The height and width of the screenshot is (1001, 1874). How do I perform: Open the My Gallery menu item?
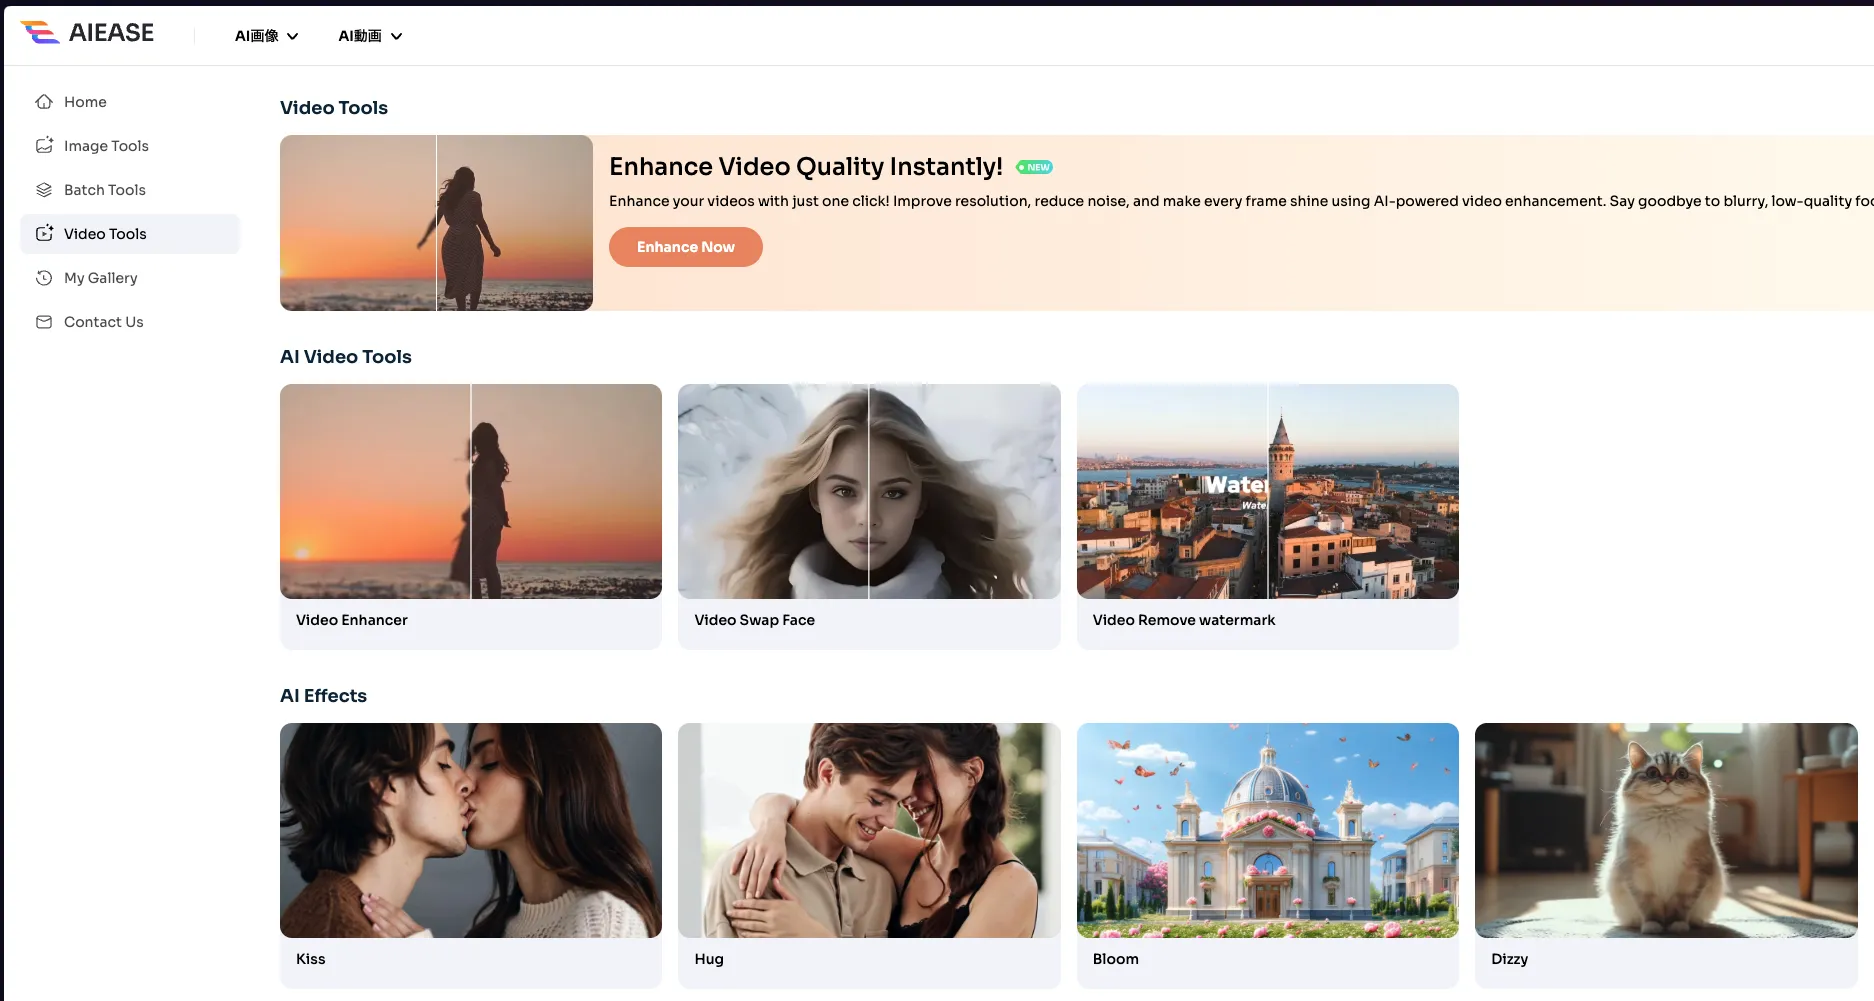coord(101,278)
